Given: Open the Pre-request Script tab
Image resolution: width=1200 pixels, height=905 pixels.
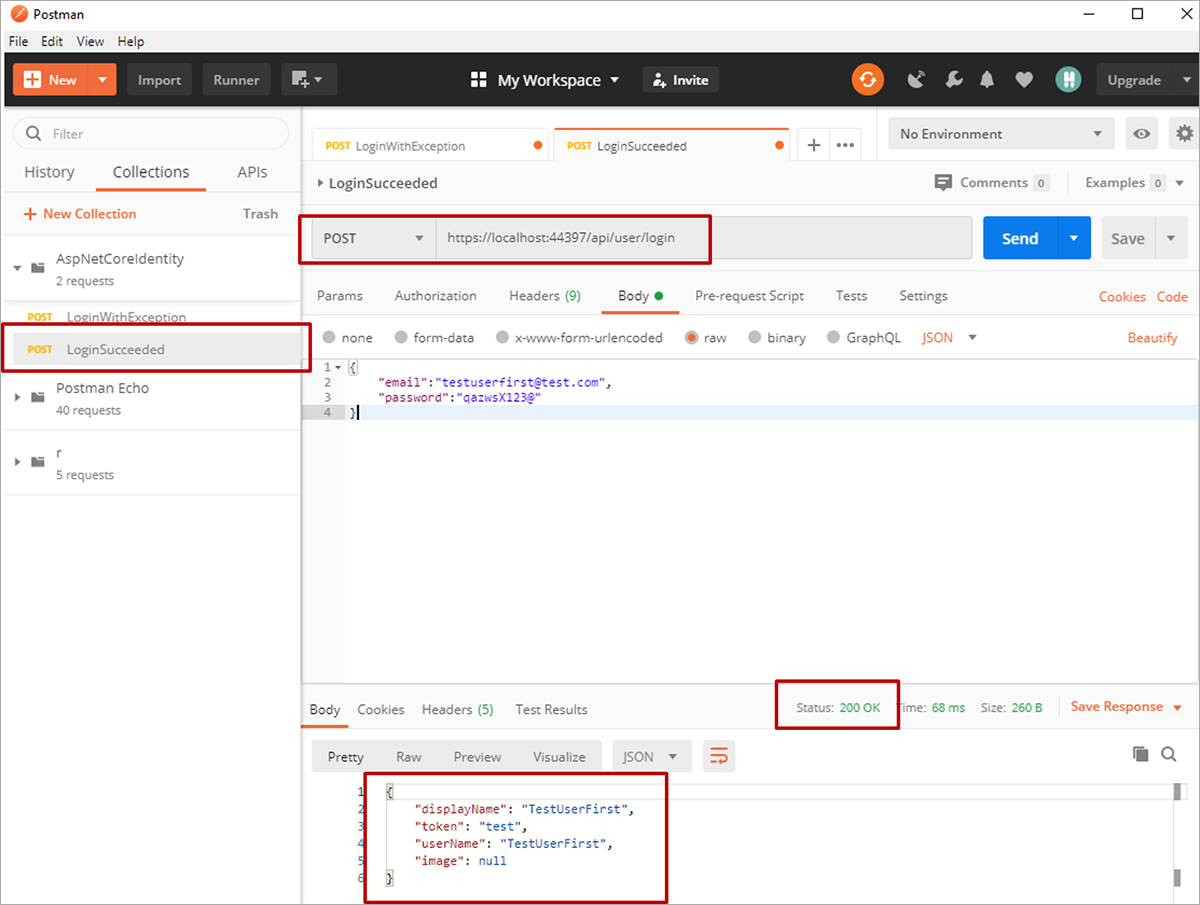Looking at the screenshot, I should point(749,296).
